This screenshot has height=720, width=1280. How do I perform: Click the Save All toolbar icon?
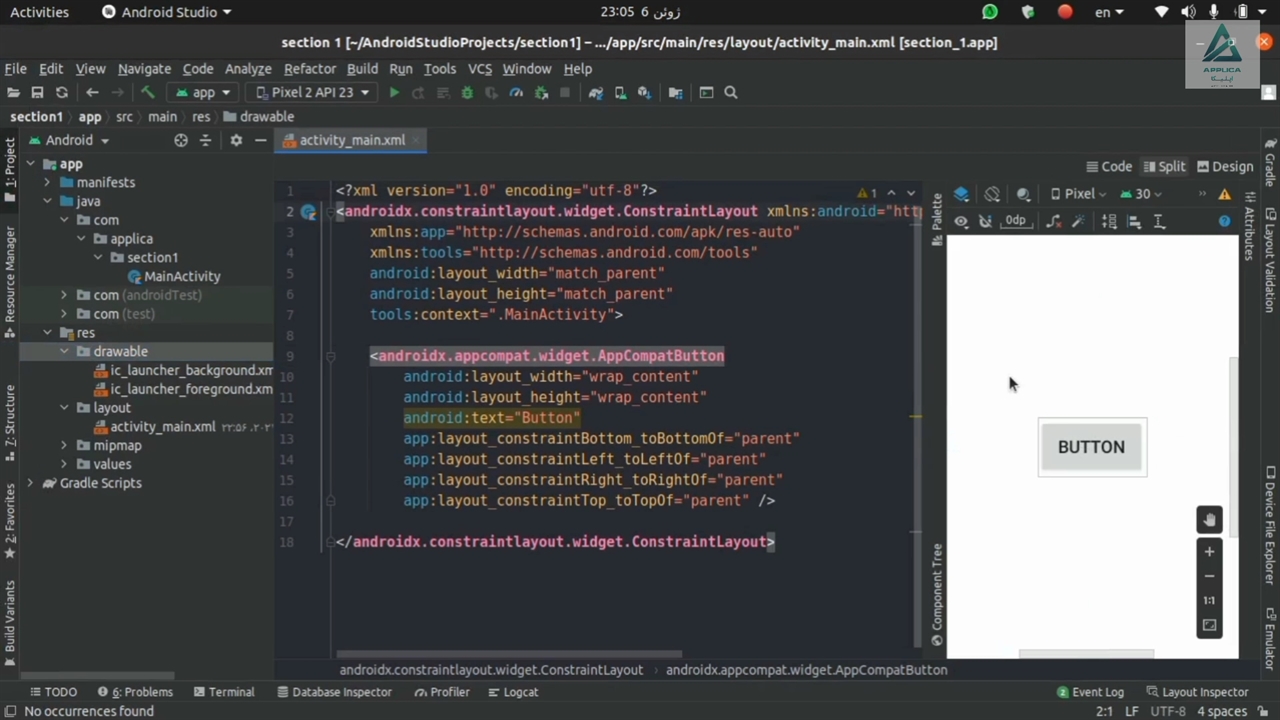tap(37, 92)
